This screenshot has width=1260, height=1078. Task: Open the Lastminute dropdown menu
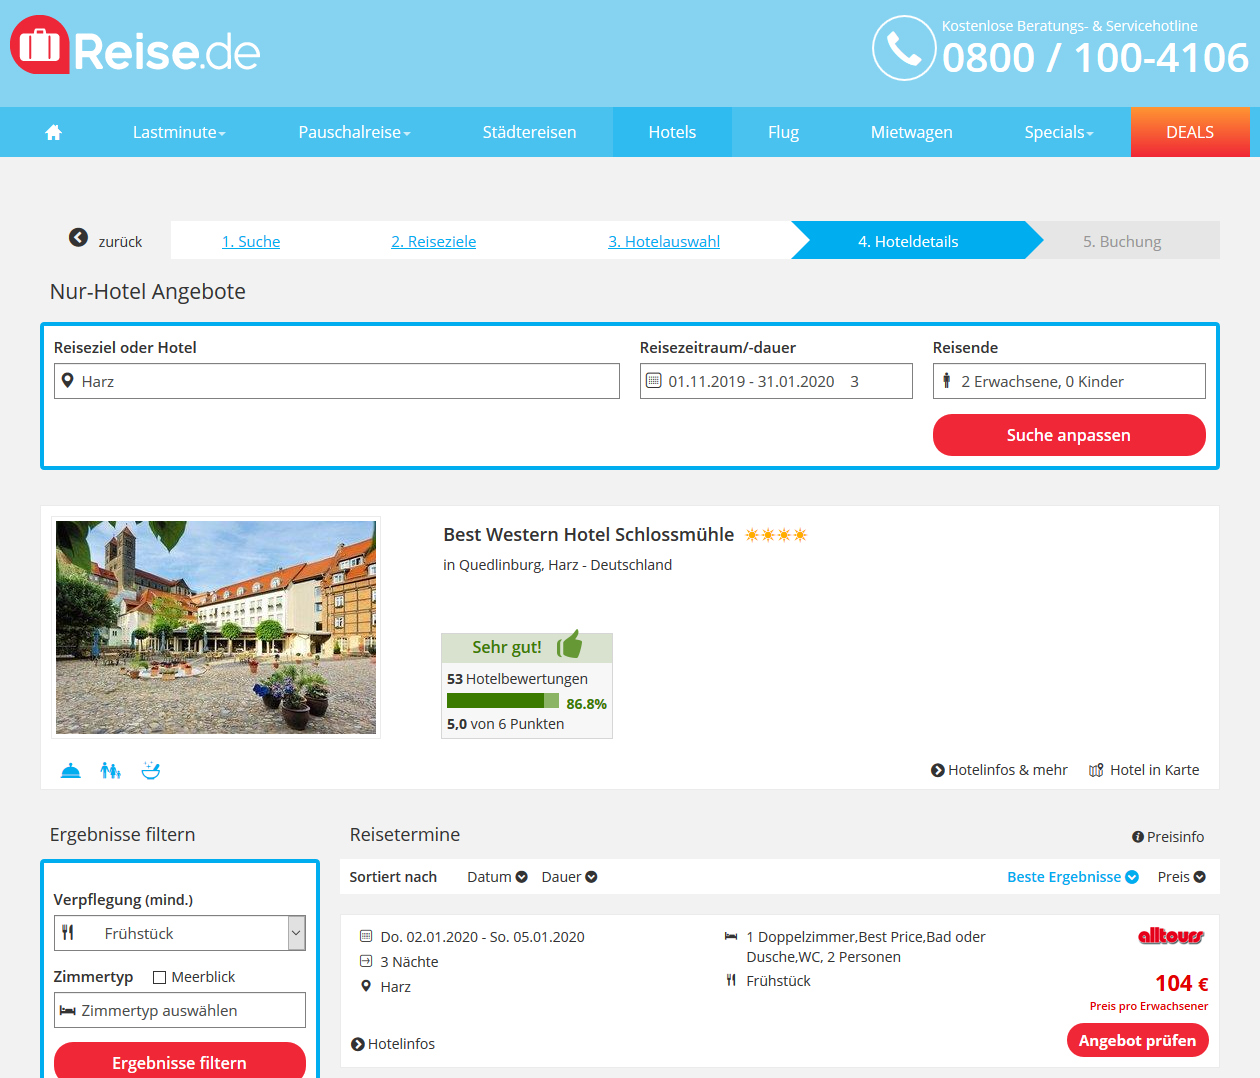click(179, 132)
